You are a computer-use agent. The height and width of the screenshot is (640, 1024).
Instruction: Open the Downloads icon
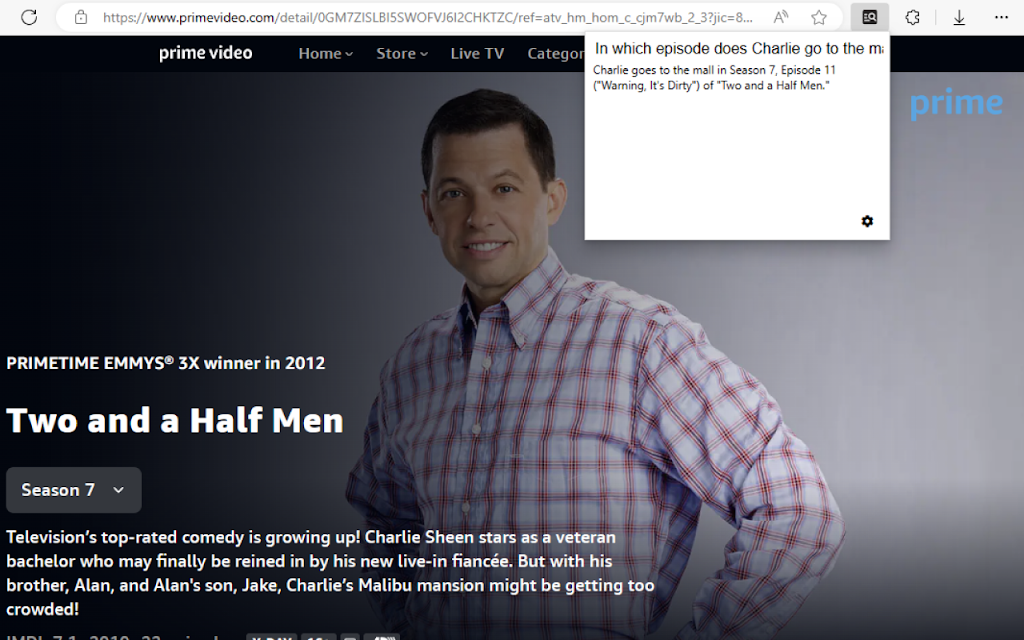tap(959, 18)
